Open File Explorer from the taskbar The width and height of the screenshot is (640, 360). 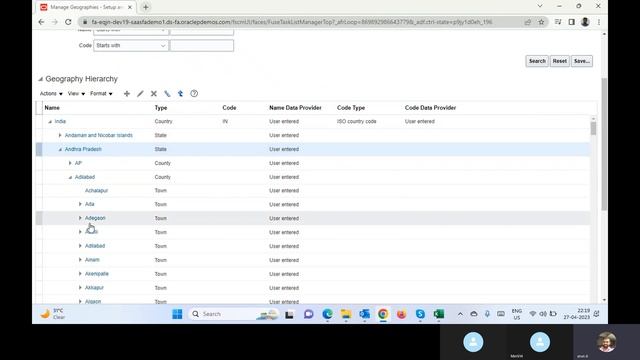pos(346,314)
